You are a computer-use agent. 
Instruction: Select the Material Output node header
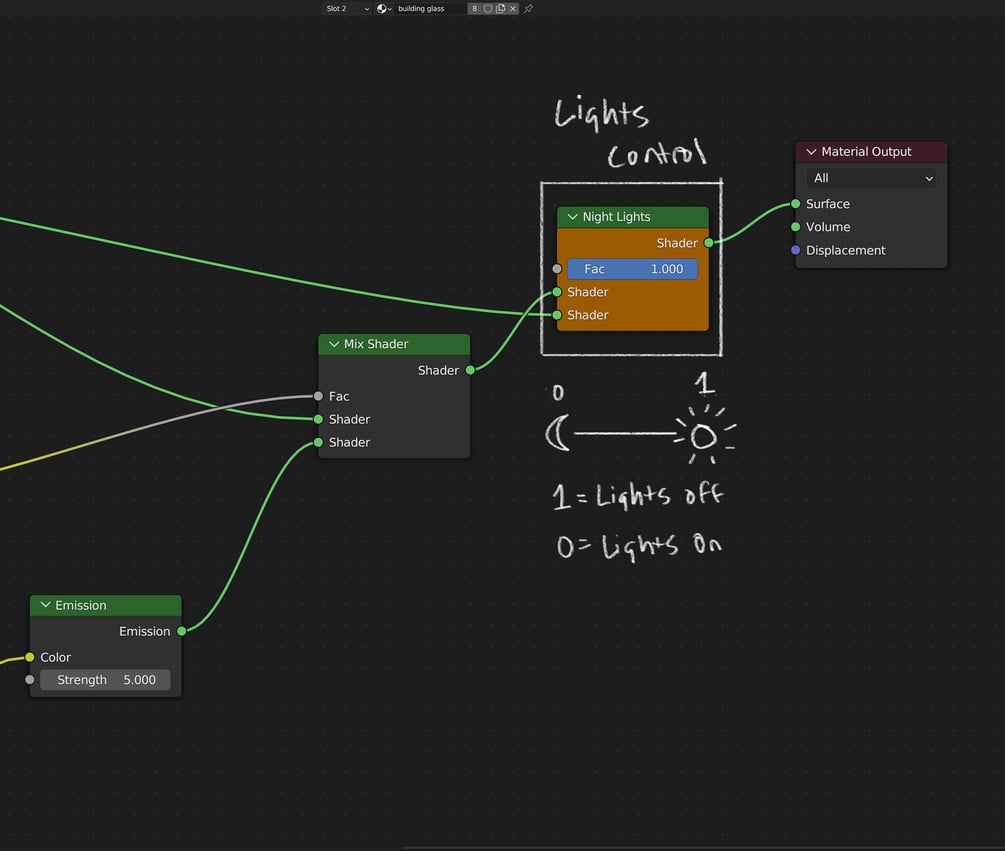[x=872, y=152]
